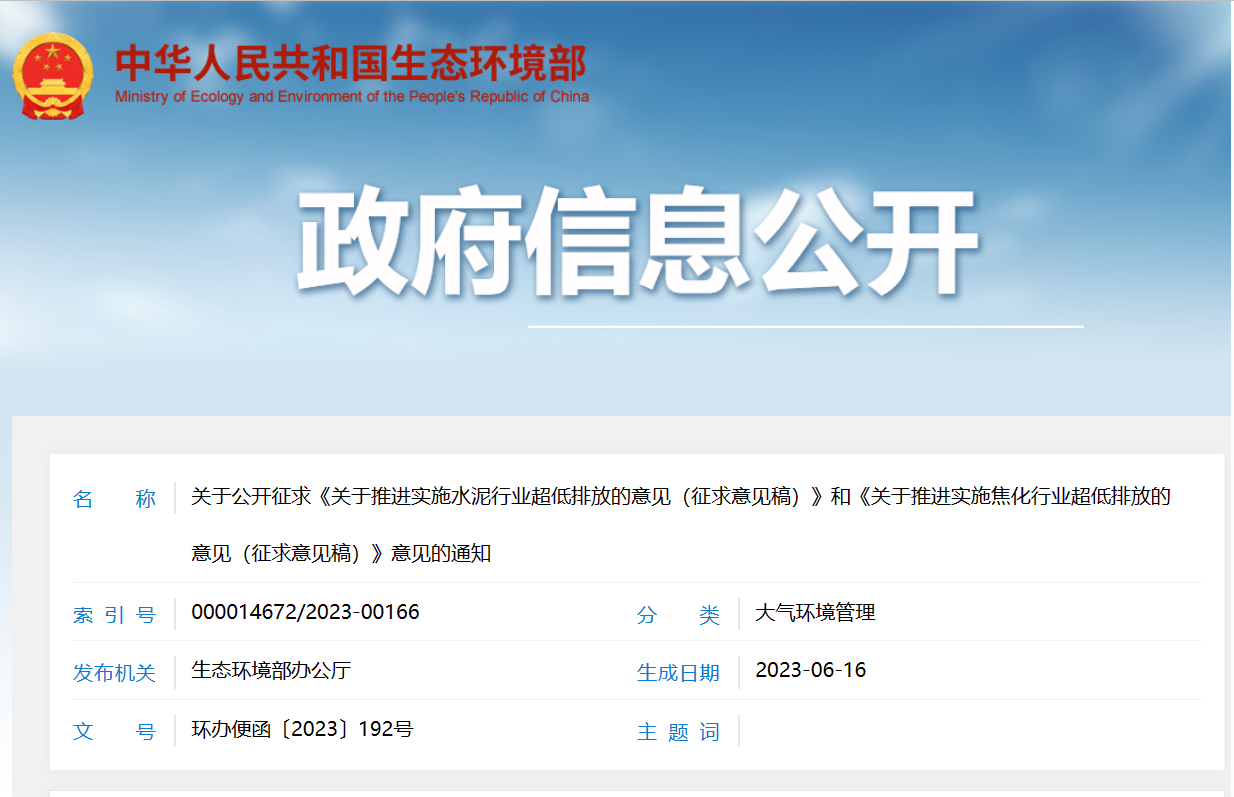Select the 主题词 label
1234x797 pixels.
[678, 731]
